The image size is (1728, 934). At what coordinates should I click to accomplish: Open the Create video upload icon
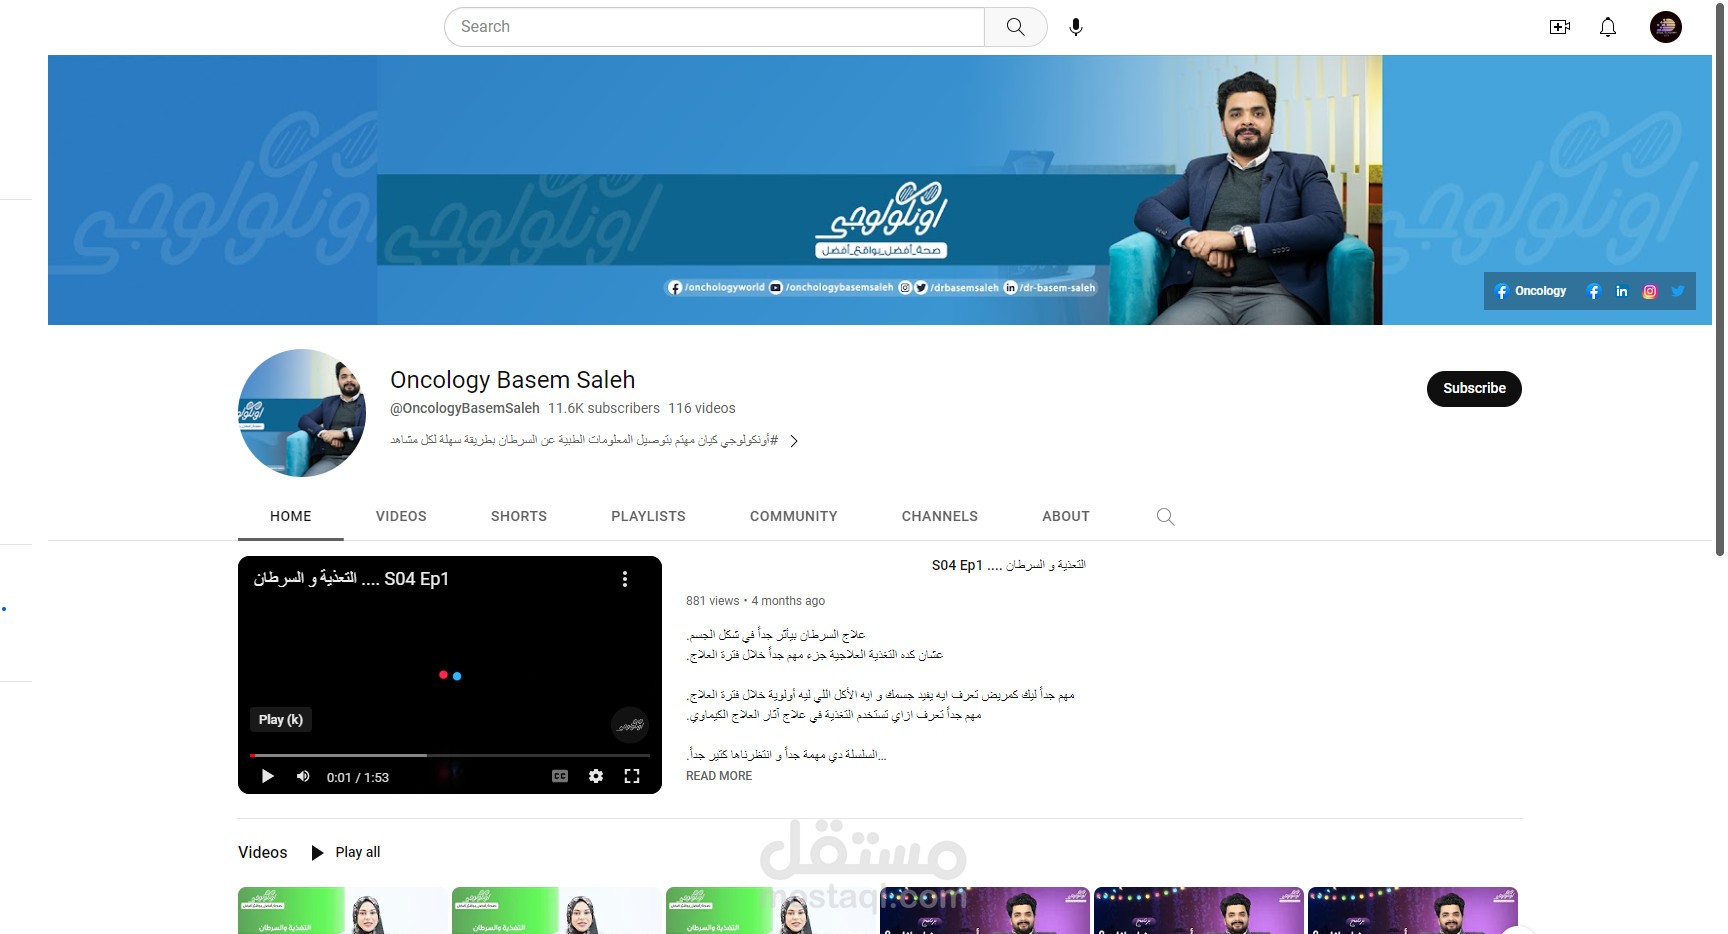pos(1559,27)
